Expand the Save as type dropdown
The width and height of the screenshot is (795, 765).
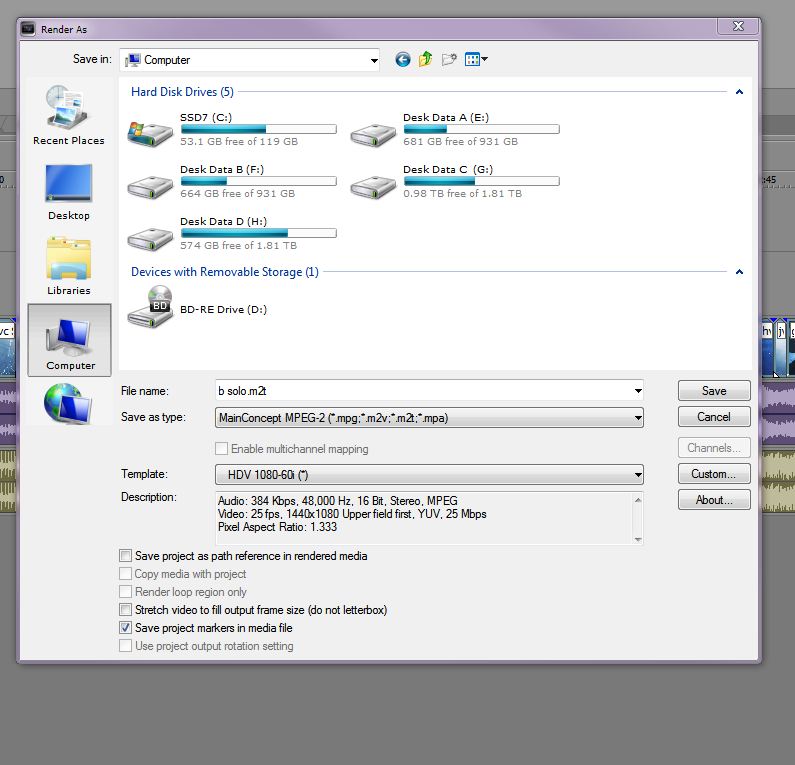(637, 418)
